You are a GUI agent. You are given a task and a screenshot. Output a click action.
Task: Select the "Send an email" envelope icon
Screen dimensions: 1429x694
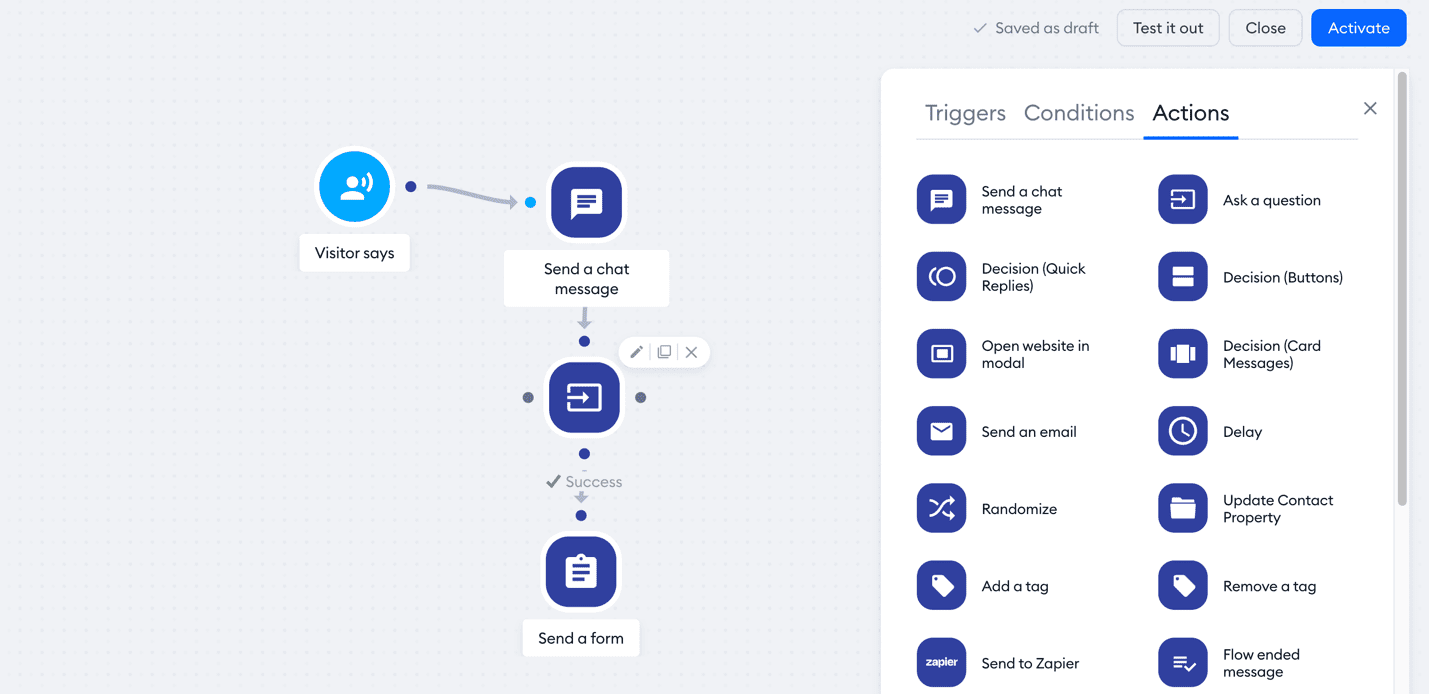click(941, 431)
